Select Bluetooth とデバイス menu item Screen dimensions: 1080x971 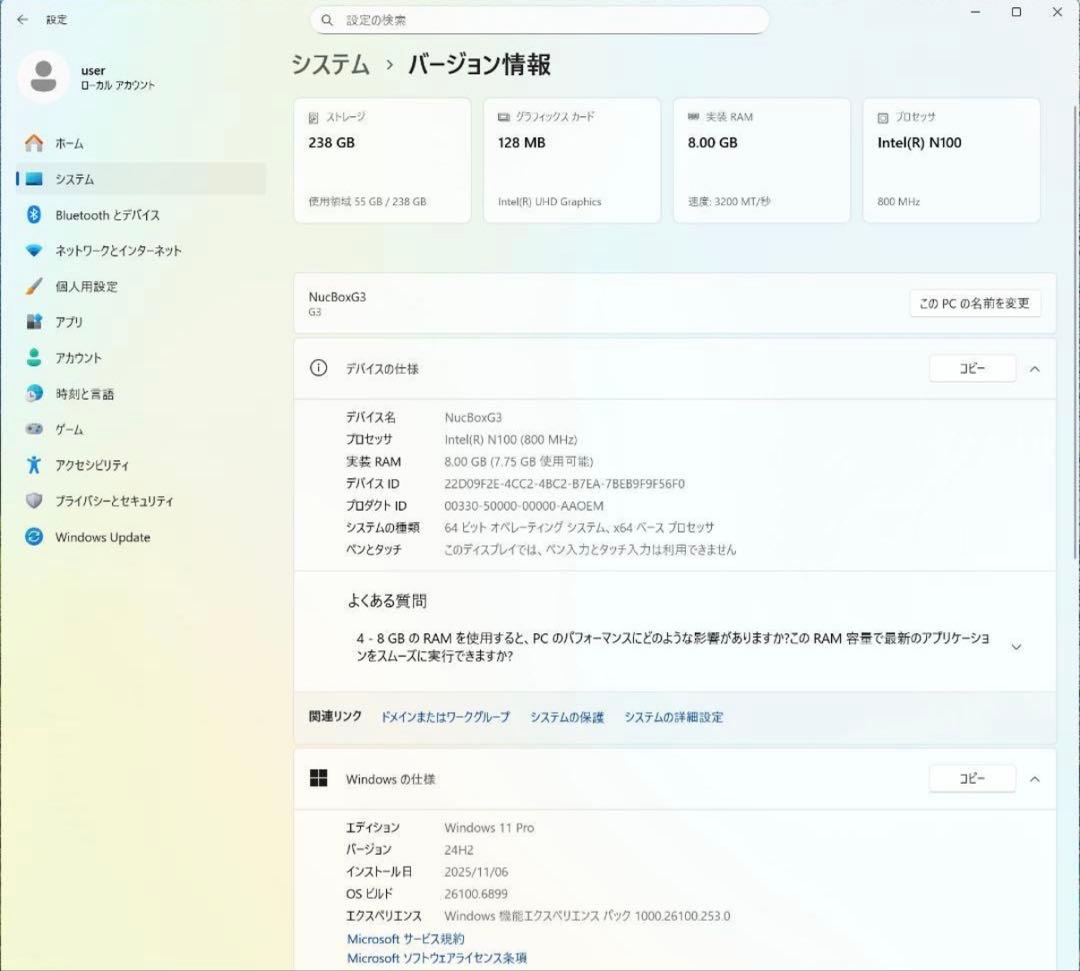tap(141, 215)
